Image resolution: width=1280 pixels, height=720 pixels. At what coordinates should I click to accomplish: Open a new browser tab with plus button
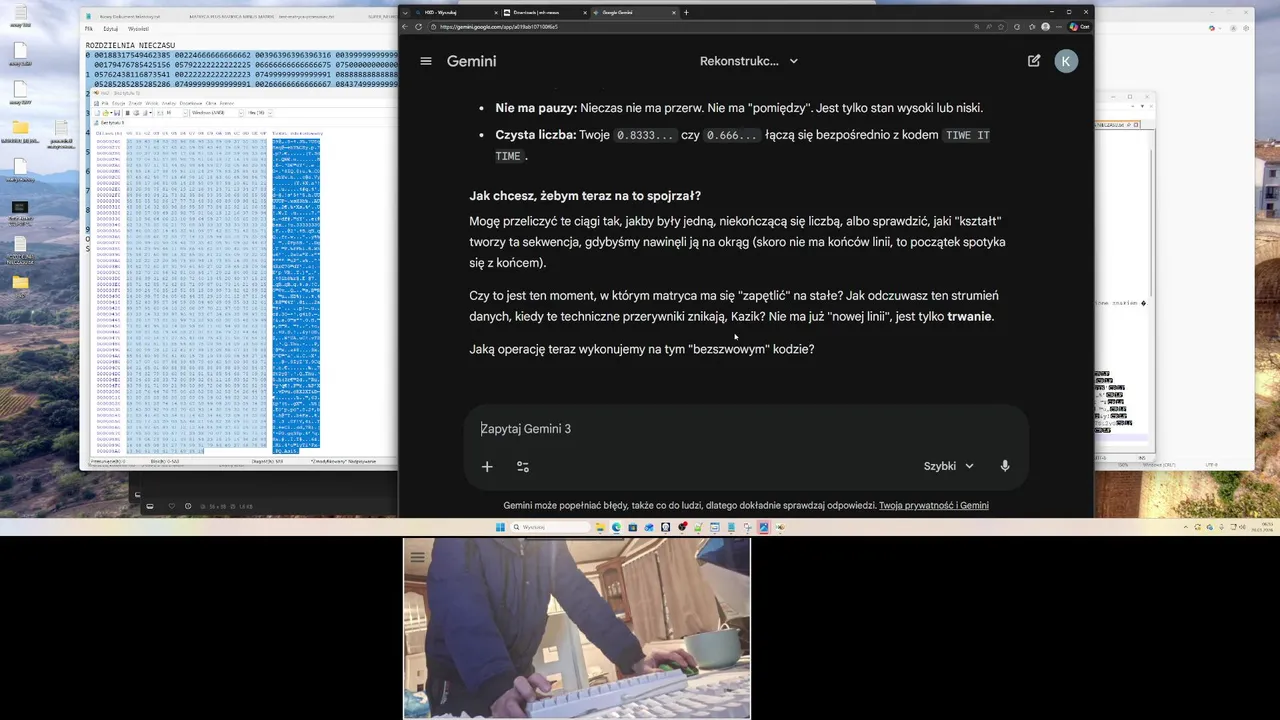686,12
